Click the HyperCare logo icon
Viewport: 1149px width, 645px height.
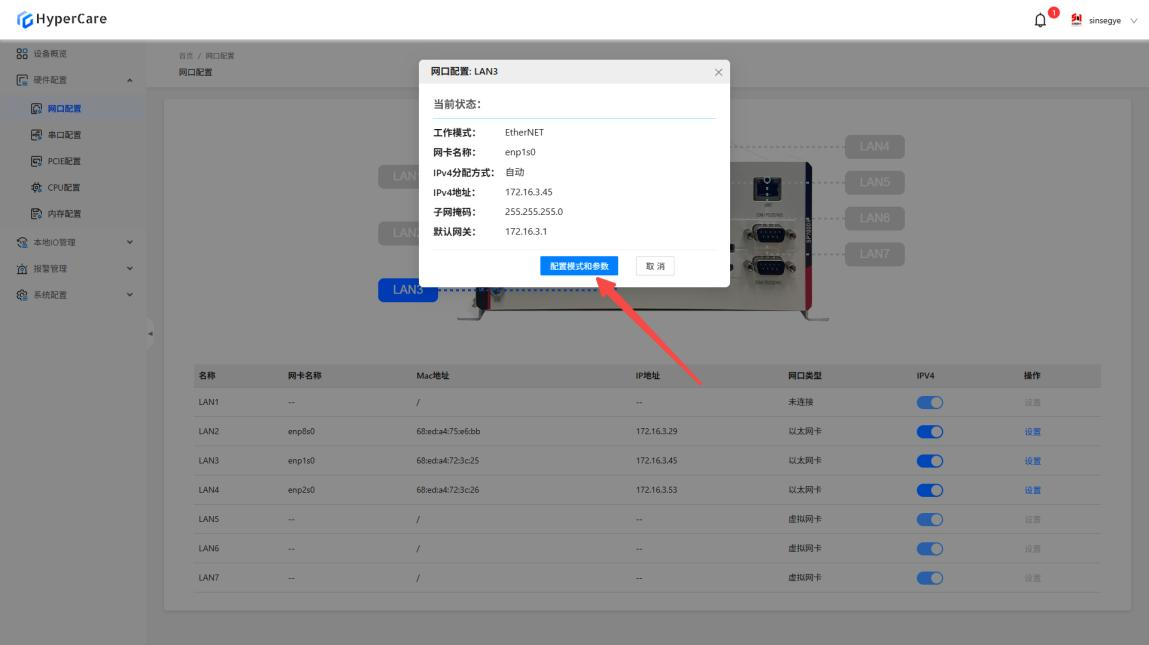[x=25, y=20]
